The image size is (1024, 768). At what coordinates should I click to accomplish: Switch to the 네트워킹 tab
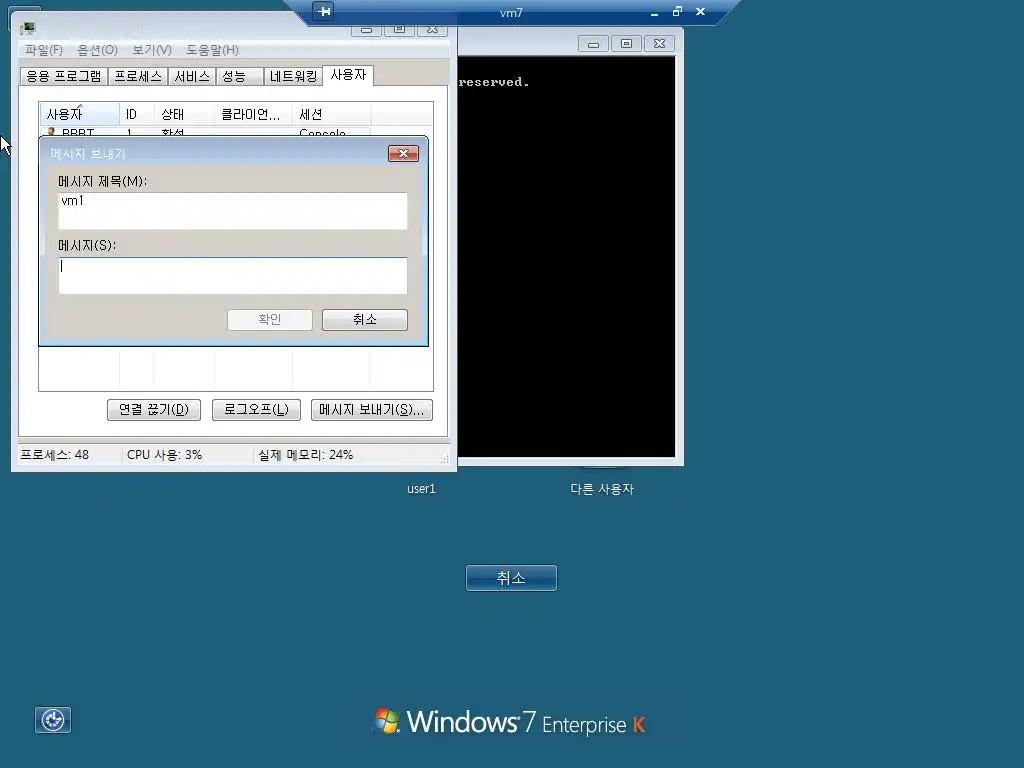tap(293, 76)
